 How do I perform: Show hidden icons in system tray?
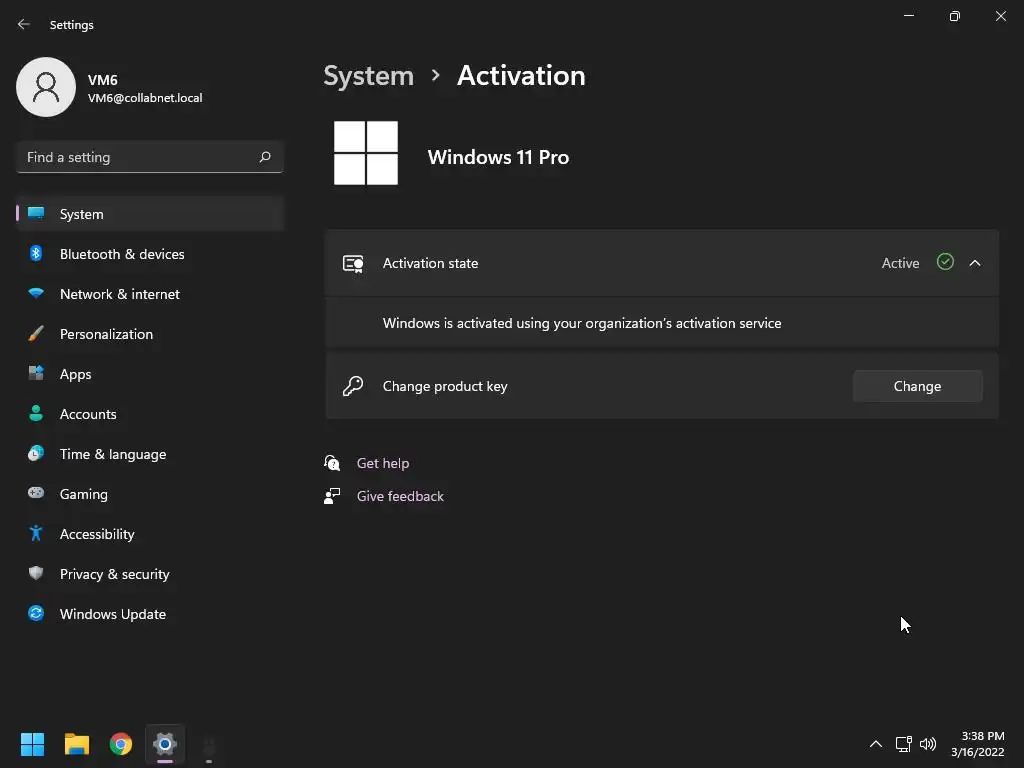tap(876, 744)
